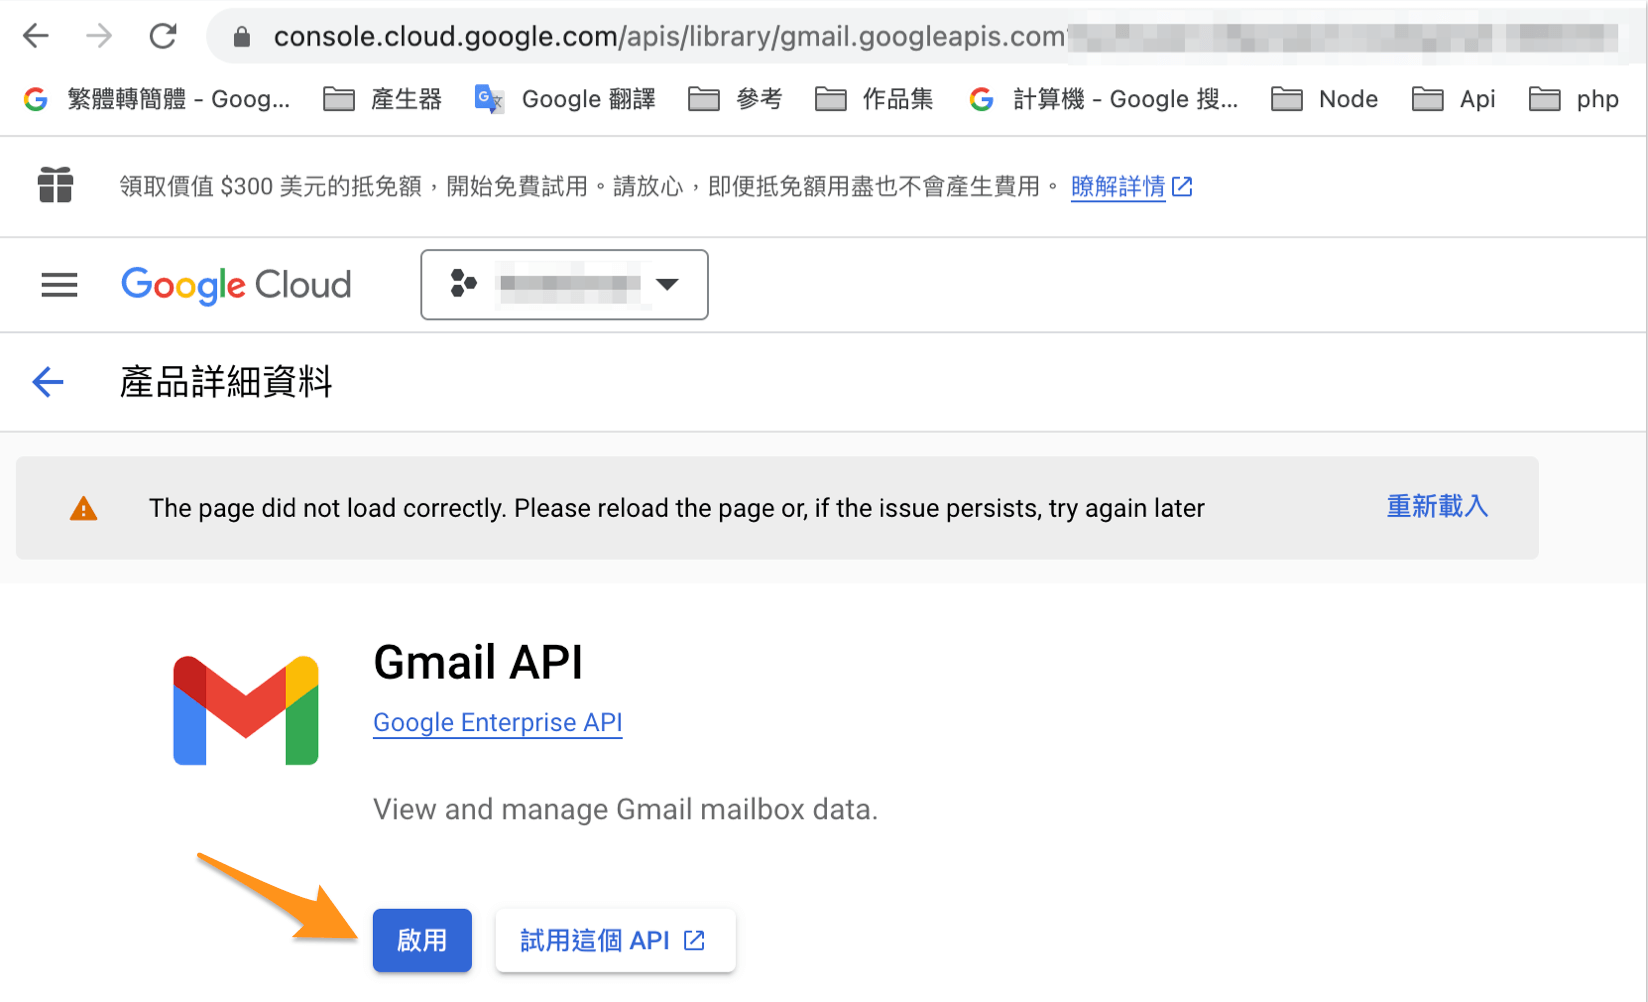Open the hamburger navigation menu
Image resolution: width=1648 pixels, height=1002 pixels.
coord(59,285)
